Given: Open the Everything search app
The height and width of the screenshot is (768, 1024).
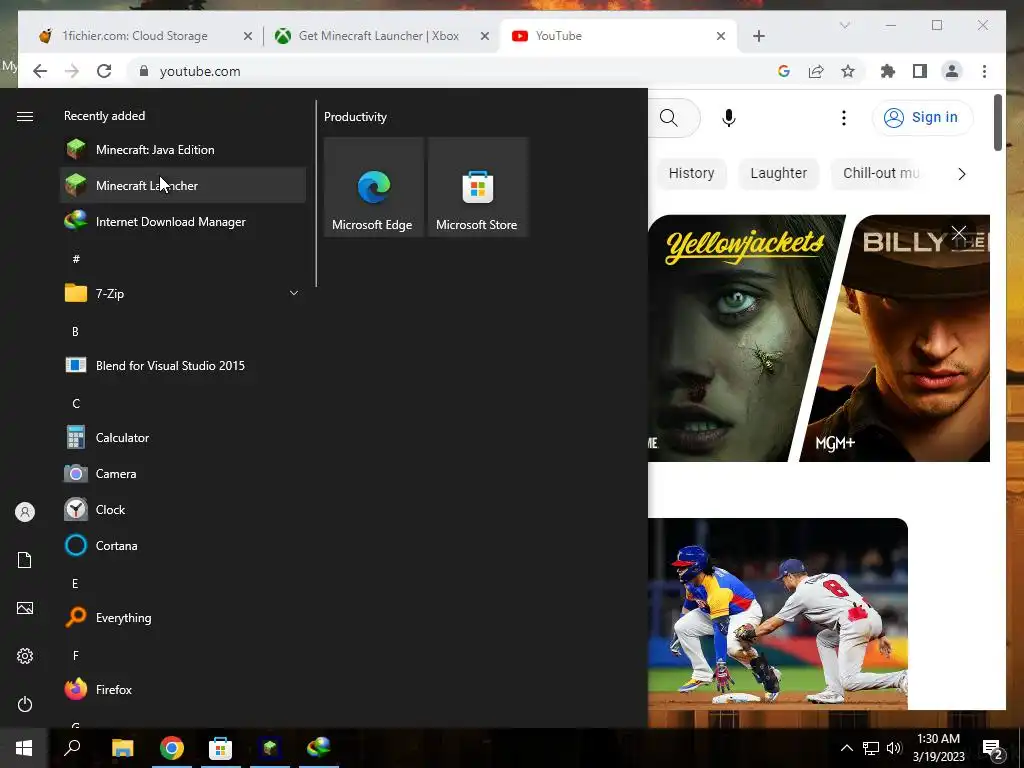Looking at the screenshot, I should pos(183,617).
